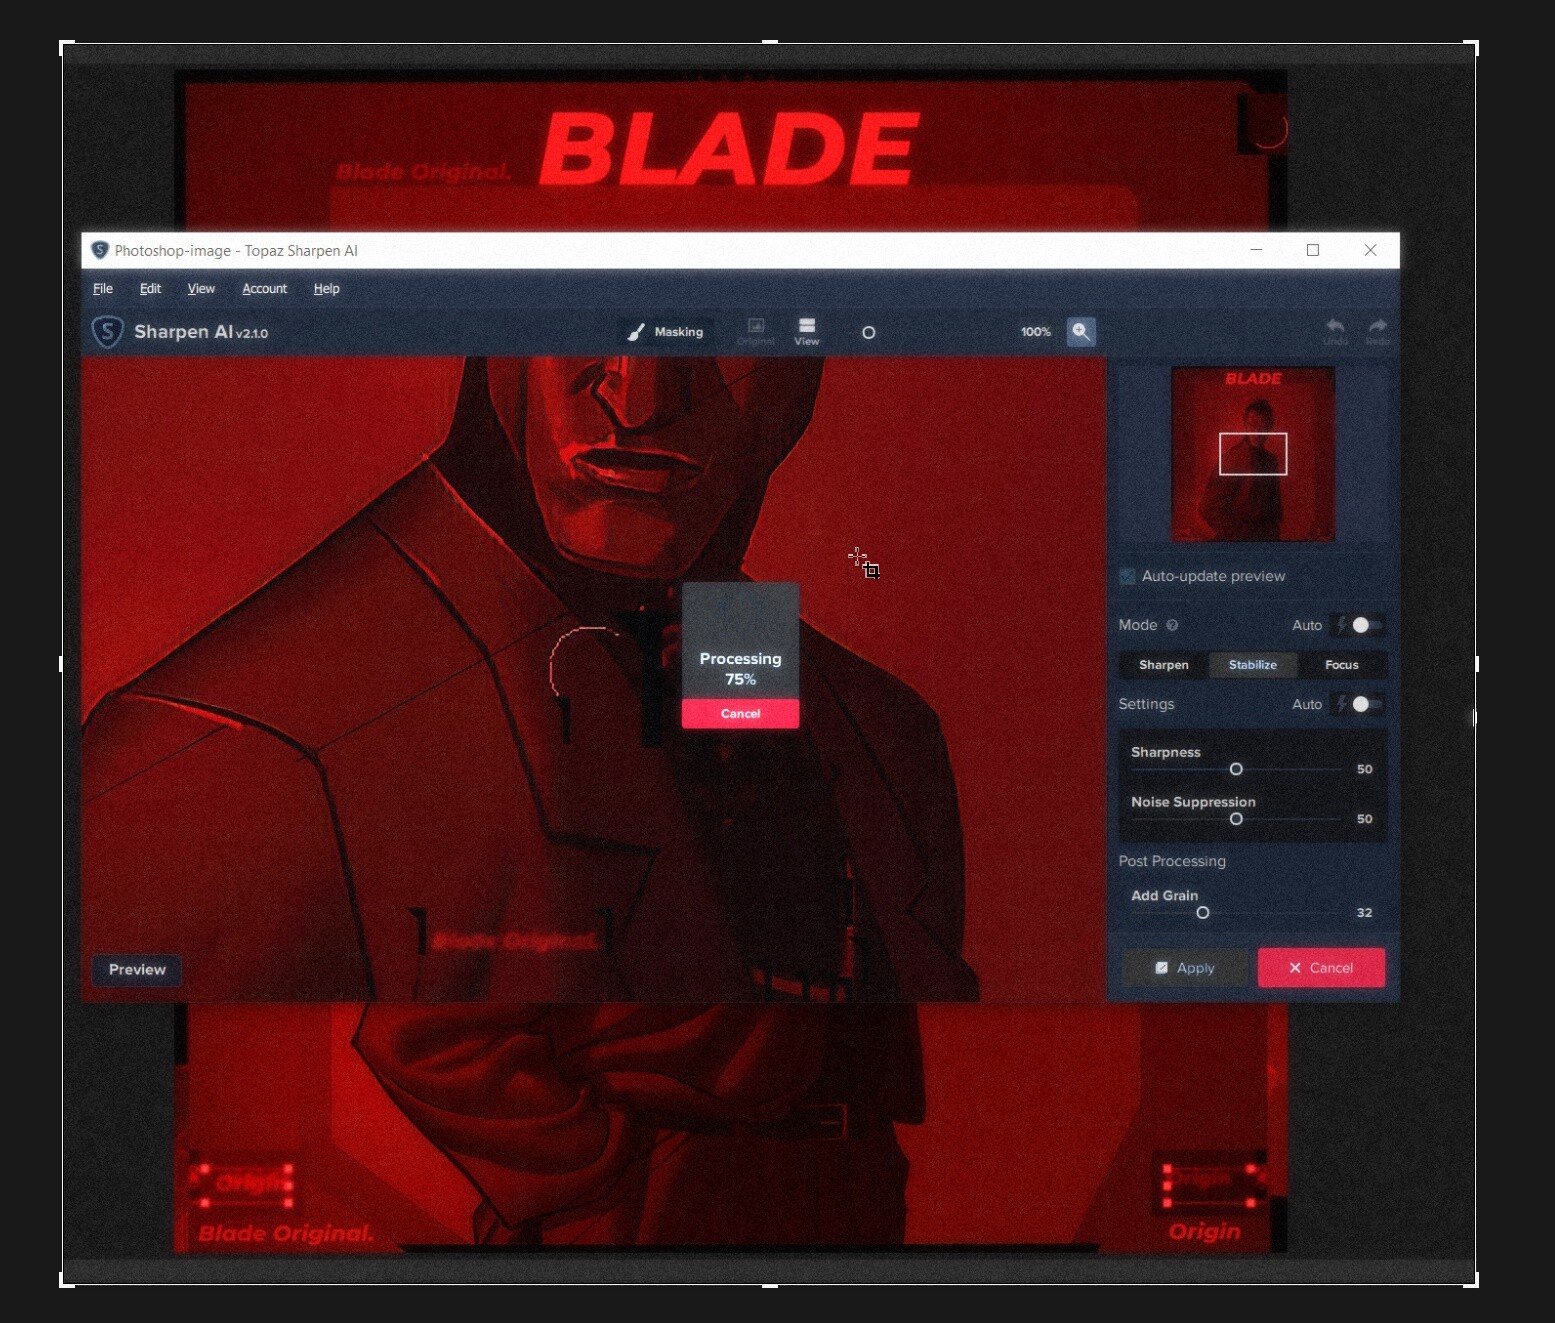Select the Stabilize mode

(1253, 665)
